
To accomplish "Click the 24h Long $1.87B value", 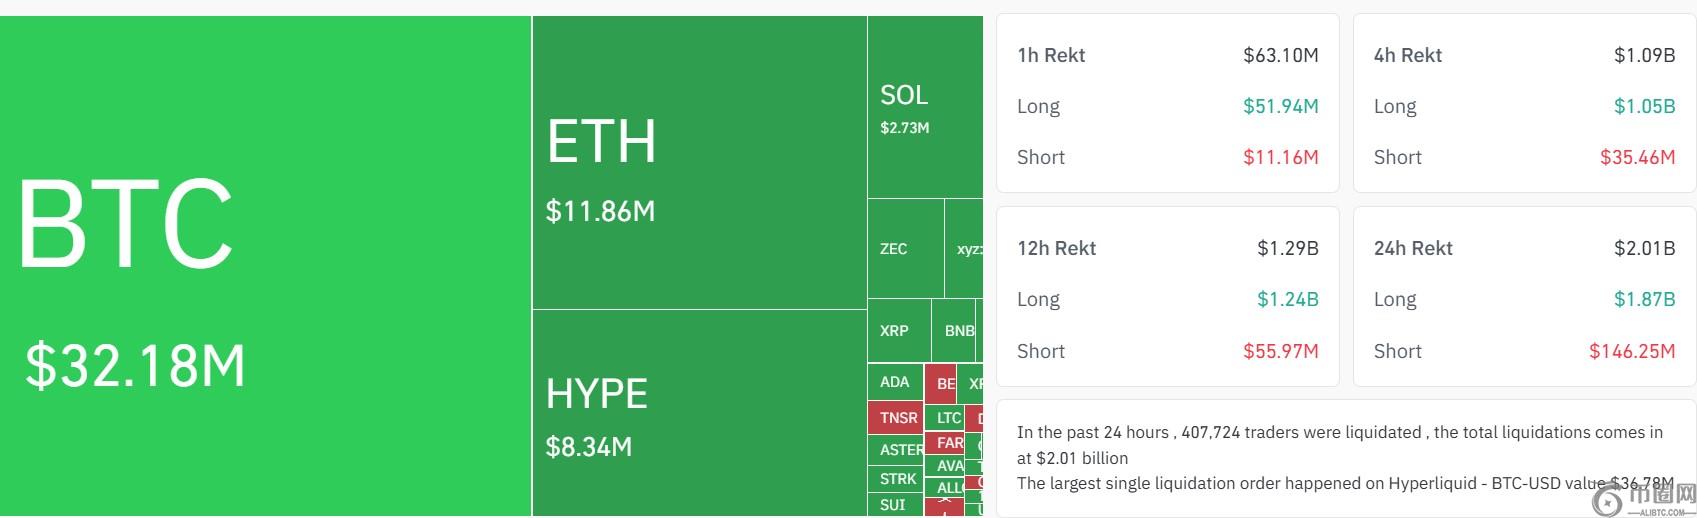I will coord(1644,300).
